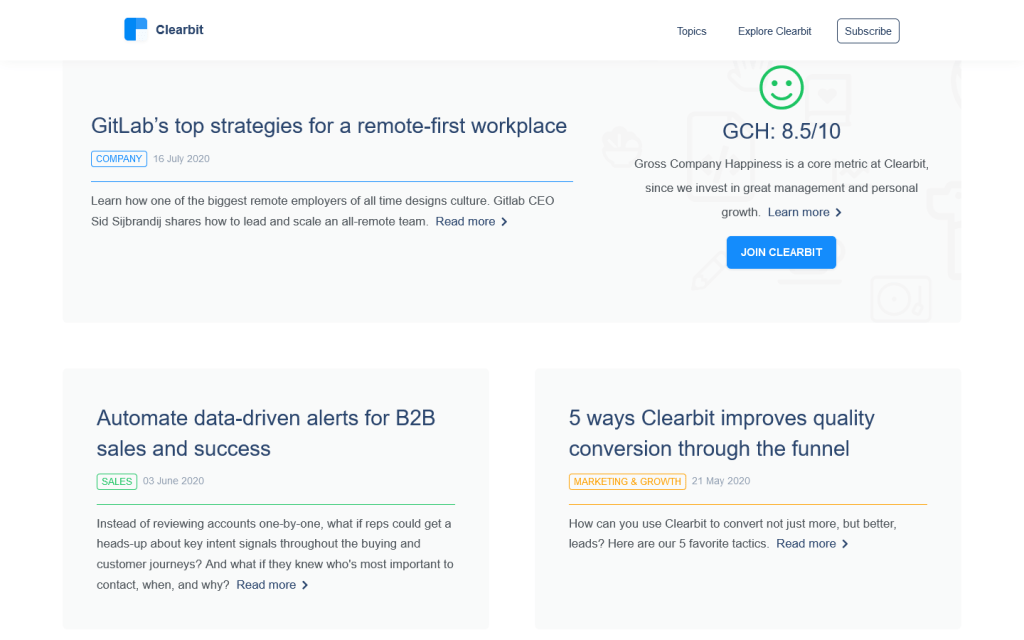
Task: Click Learn more under GCH score
Action: click(x=798, y=212)
